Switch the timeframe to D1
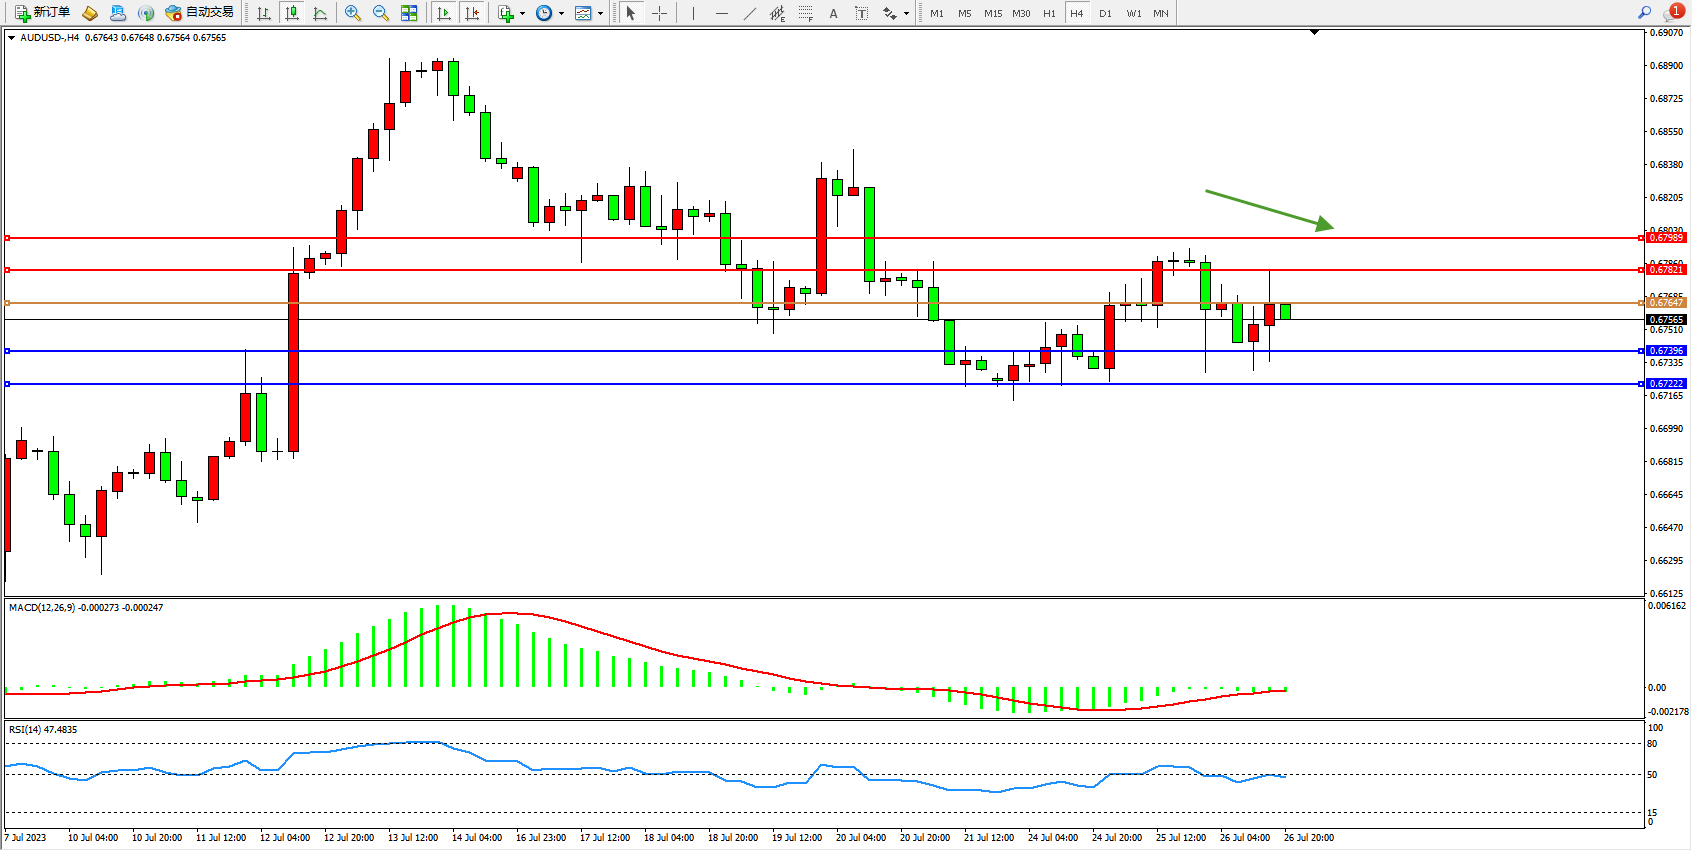This screenshot has height=851, width=1692. click(x=1105, y=13)
